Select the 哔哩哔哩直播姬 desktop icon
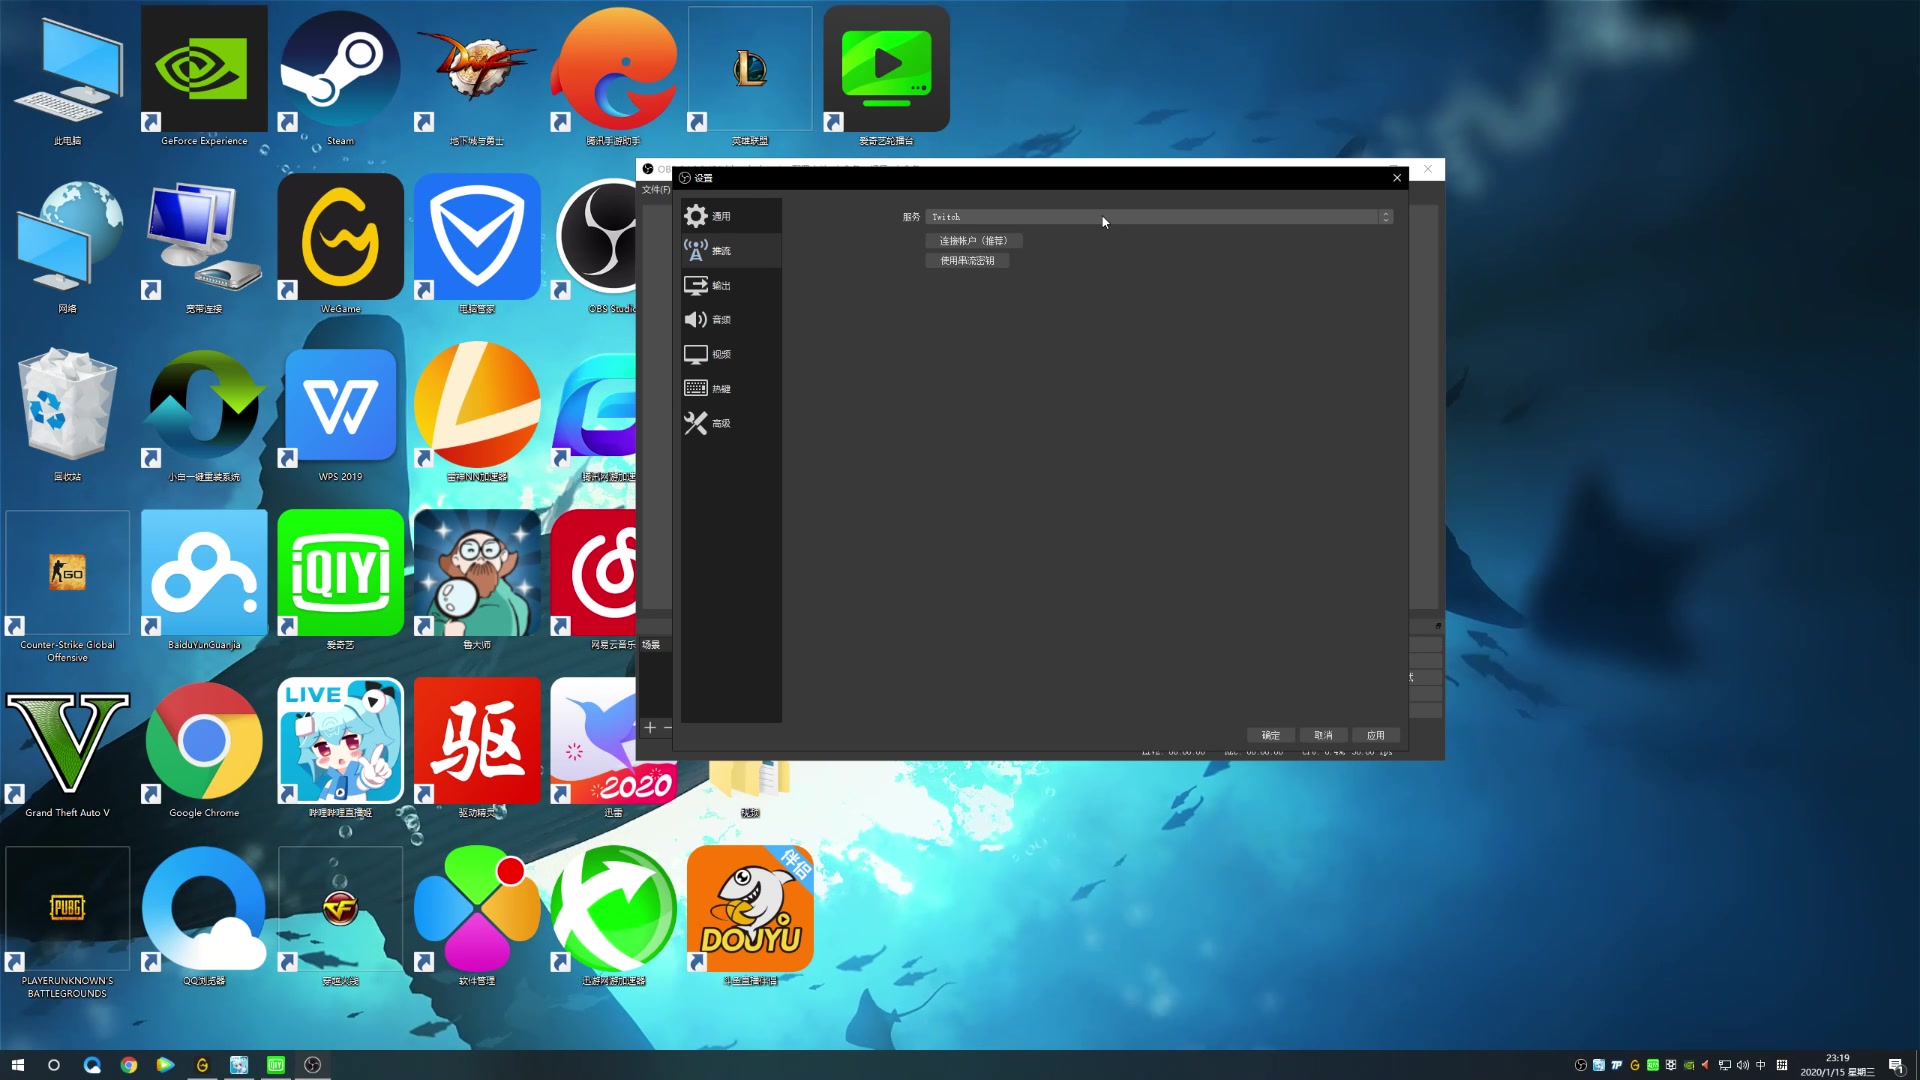 pyautogui.click(x=340, y=750)
